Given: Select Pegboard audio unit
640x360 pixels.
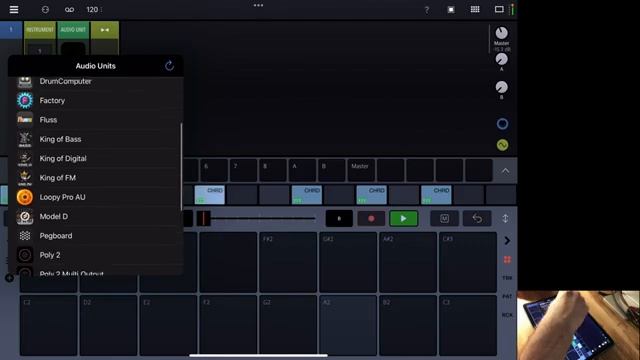Looking at the screenshot, I should tap(95, 236).
